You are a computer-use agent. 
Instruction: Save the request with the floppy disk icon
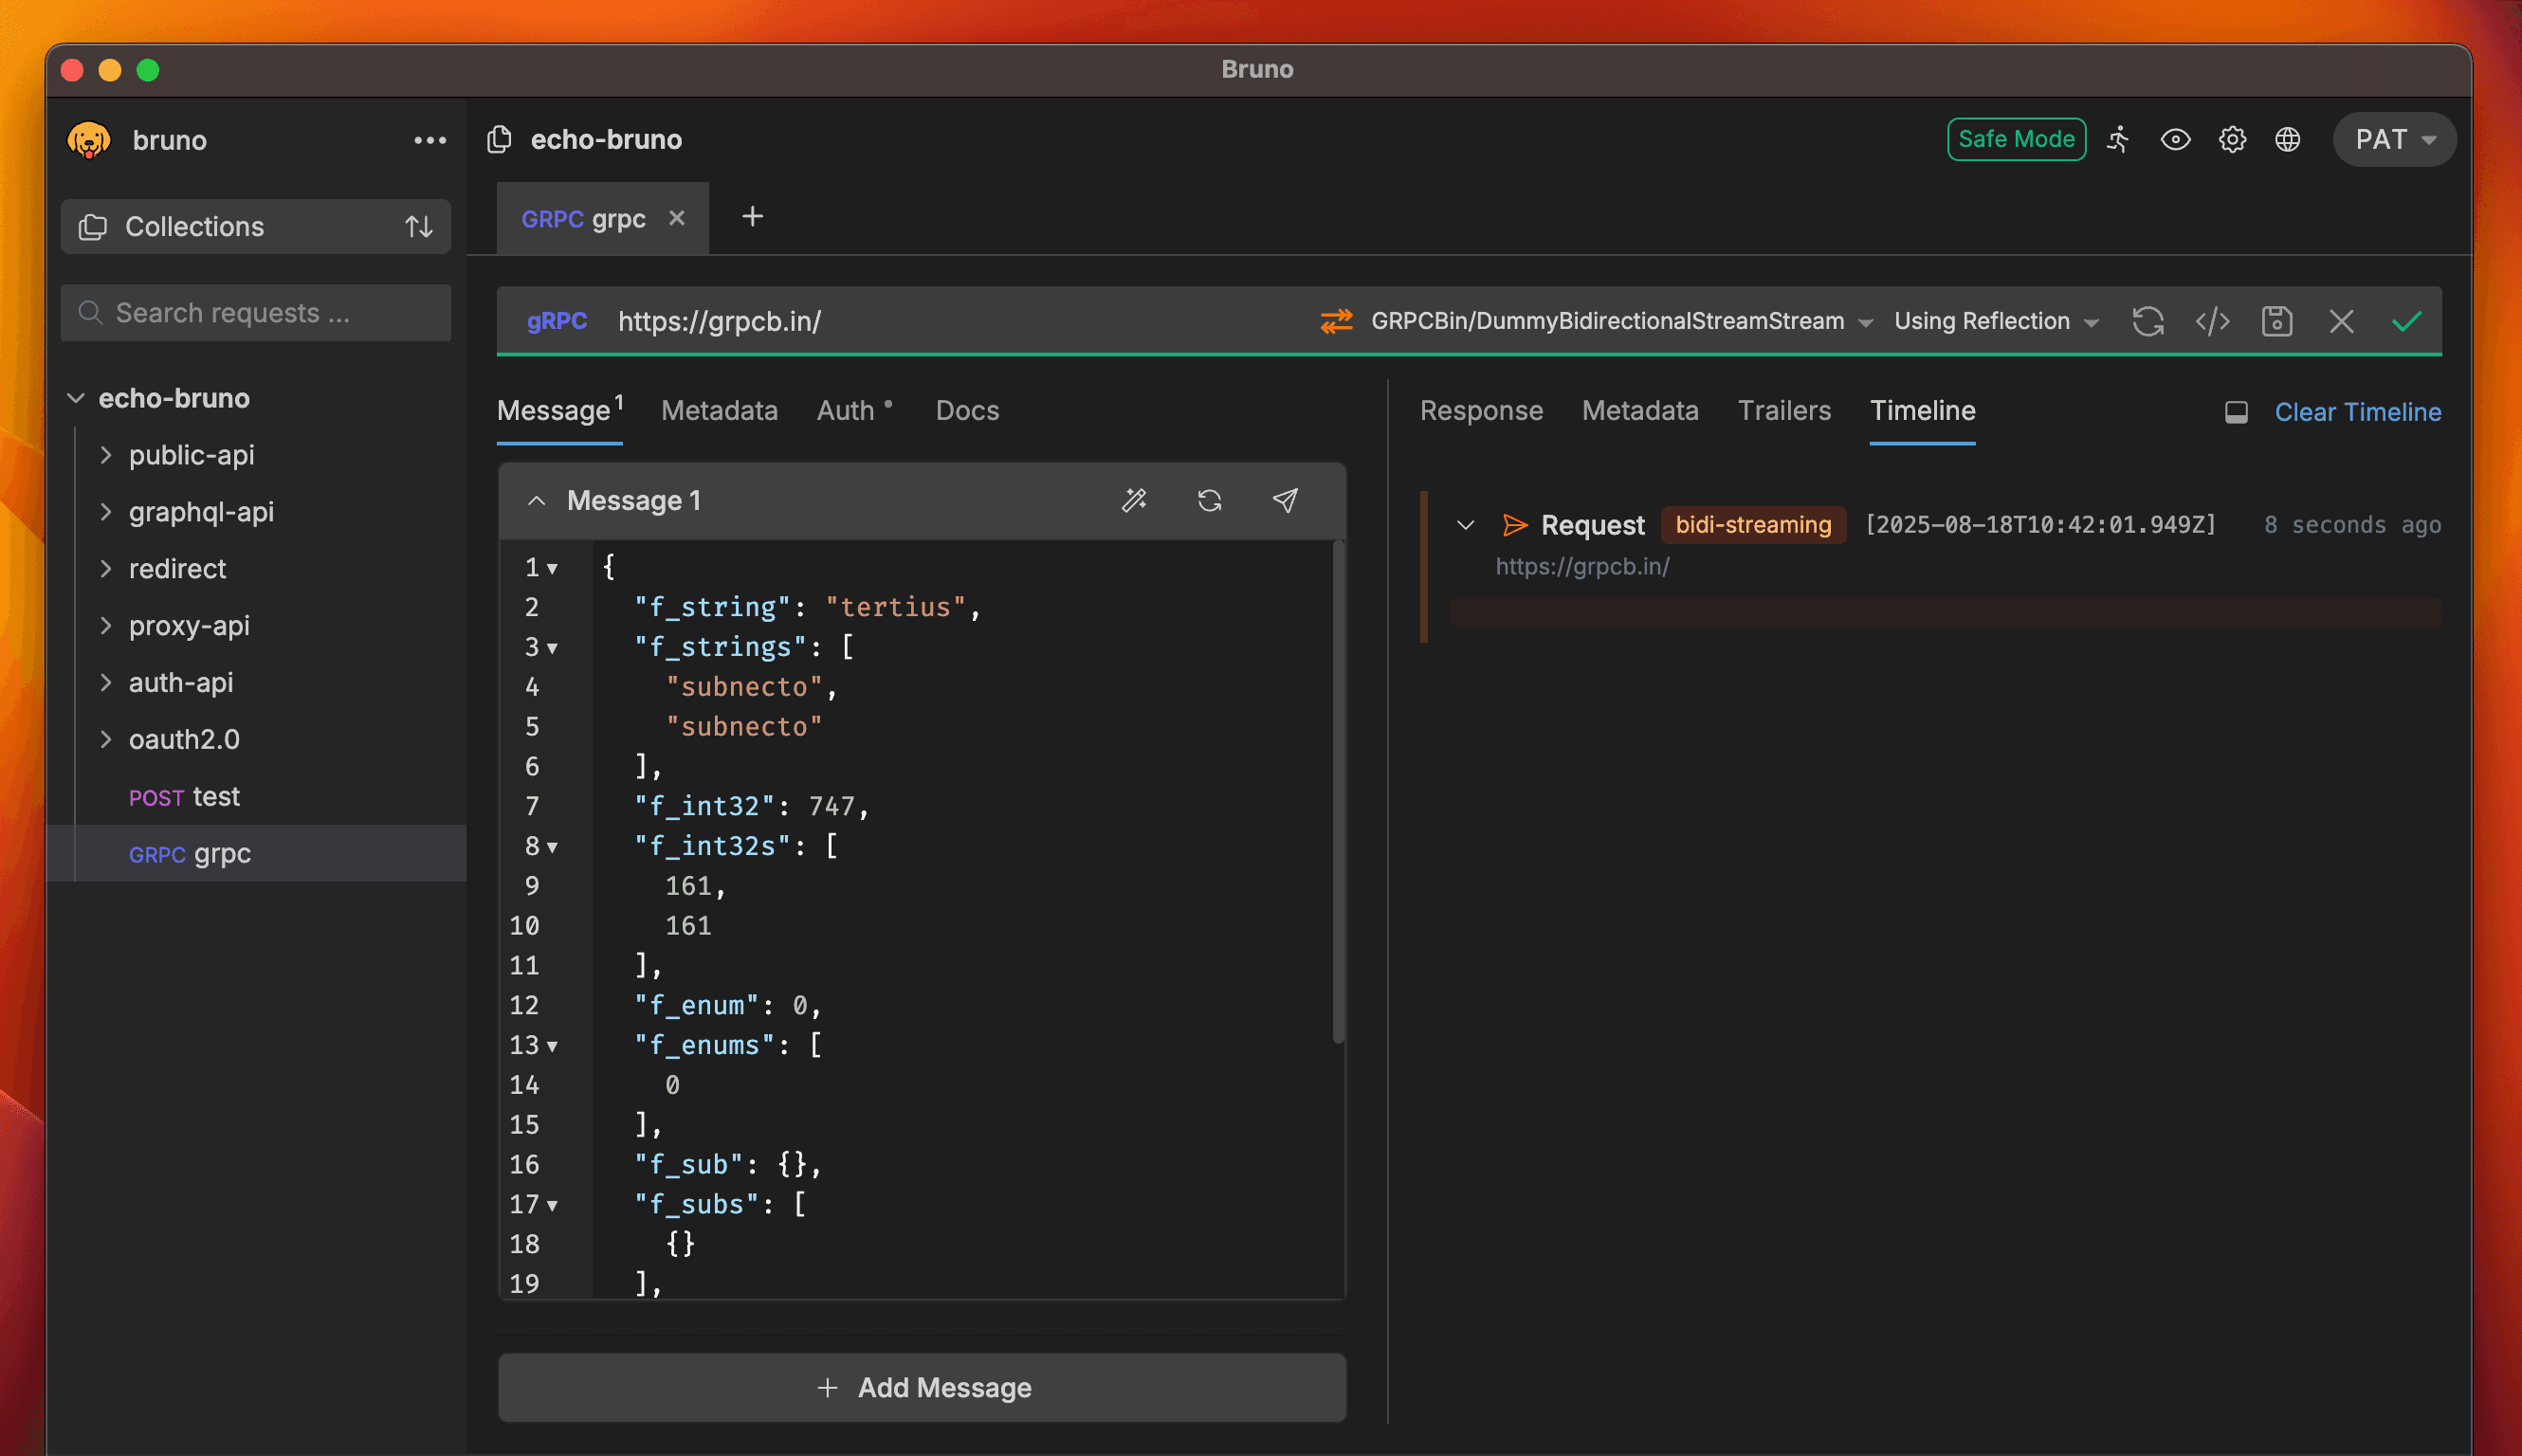pyautogui.click(x=2276, y=321)
